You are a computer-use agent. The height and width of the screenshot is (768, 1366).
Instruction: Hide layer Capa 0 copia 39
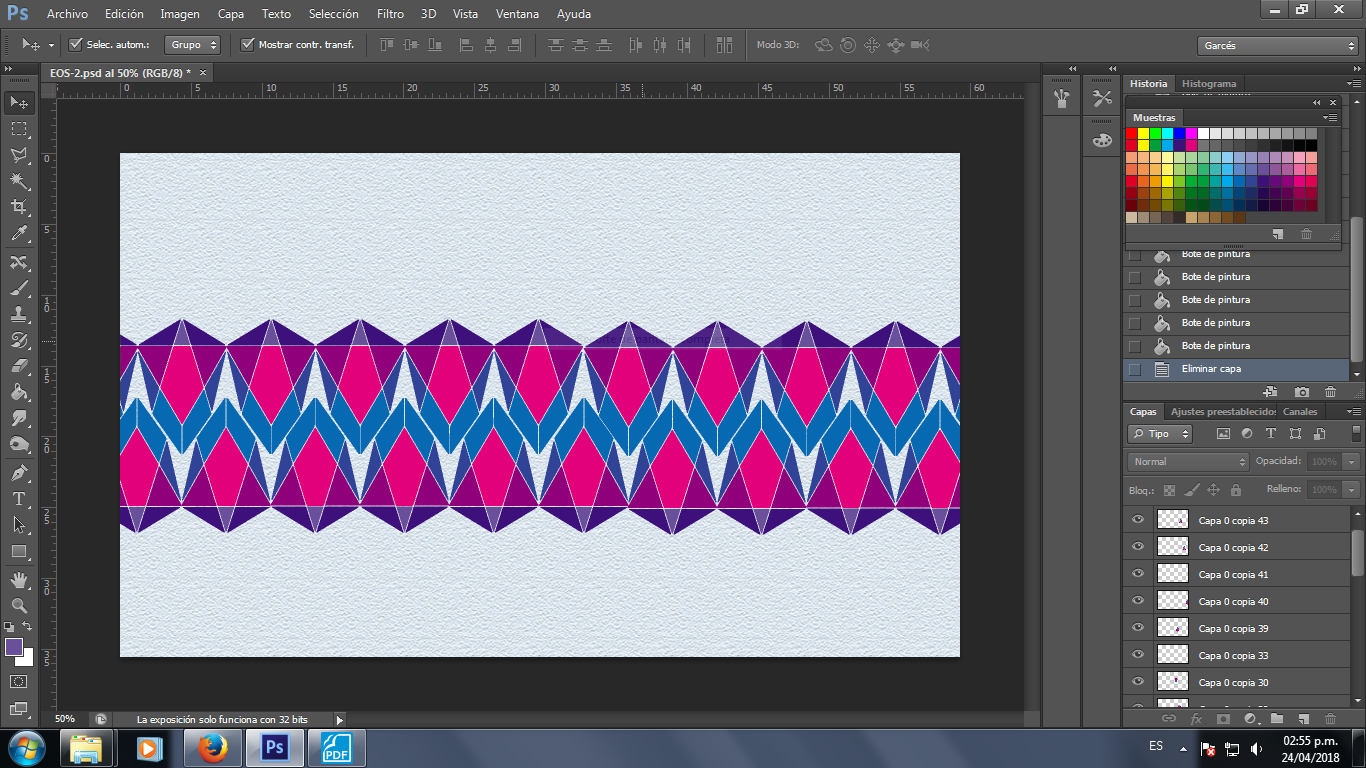[x=1137, y=628]
